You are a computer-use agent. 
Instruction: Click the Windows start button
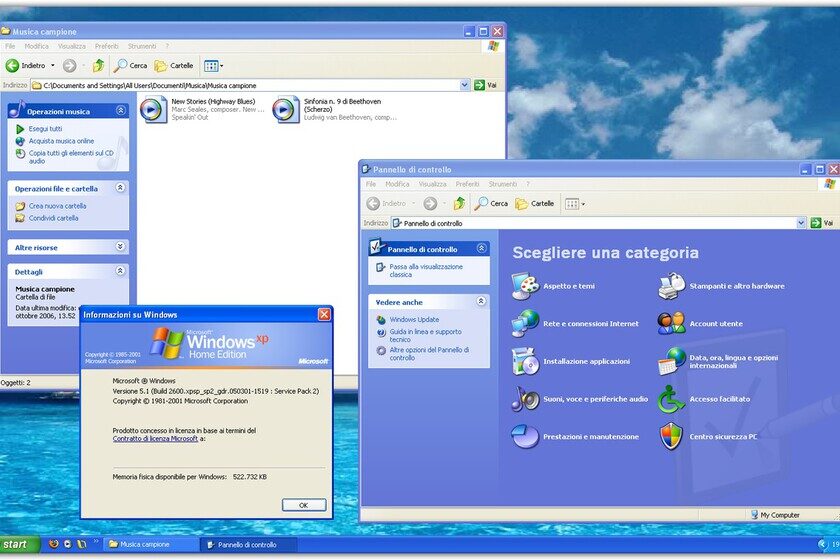tap(19, 544)
